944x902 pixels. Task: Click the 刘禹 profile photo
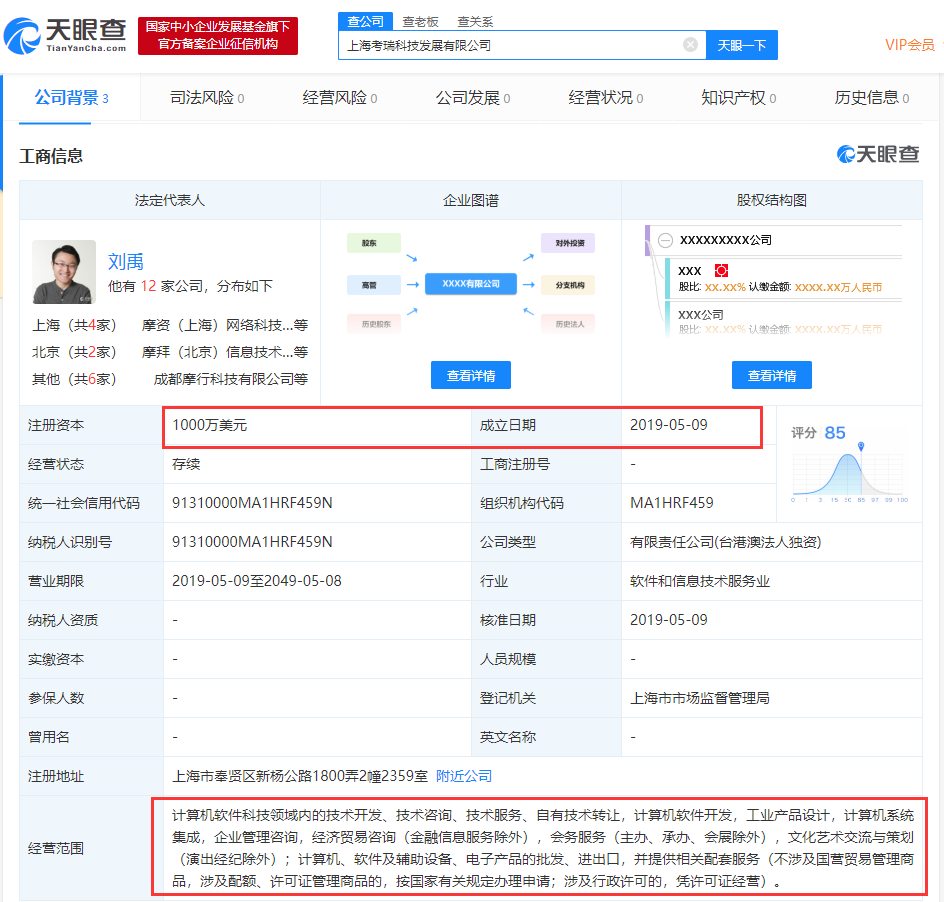63,272
